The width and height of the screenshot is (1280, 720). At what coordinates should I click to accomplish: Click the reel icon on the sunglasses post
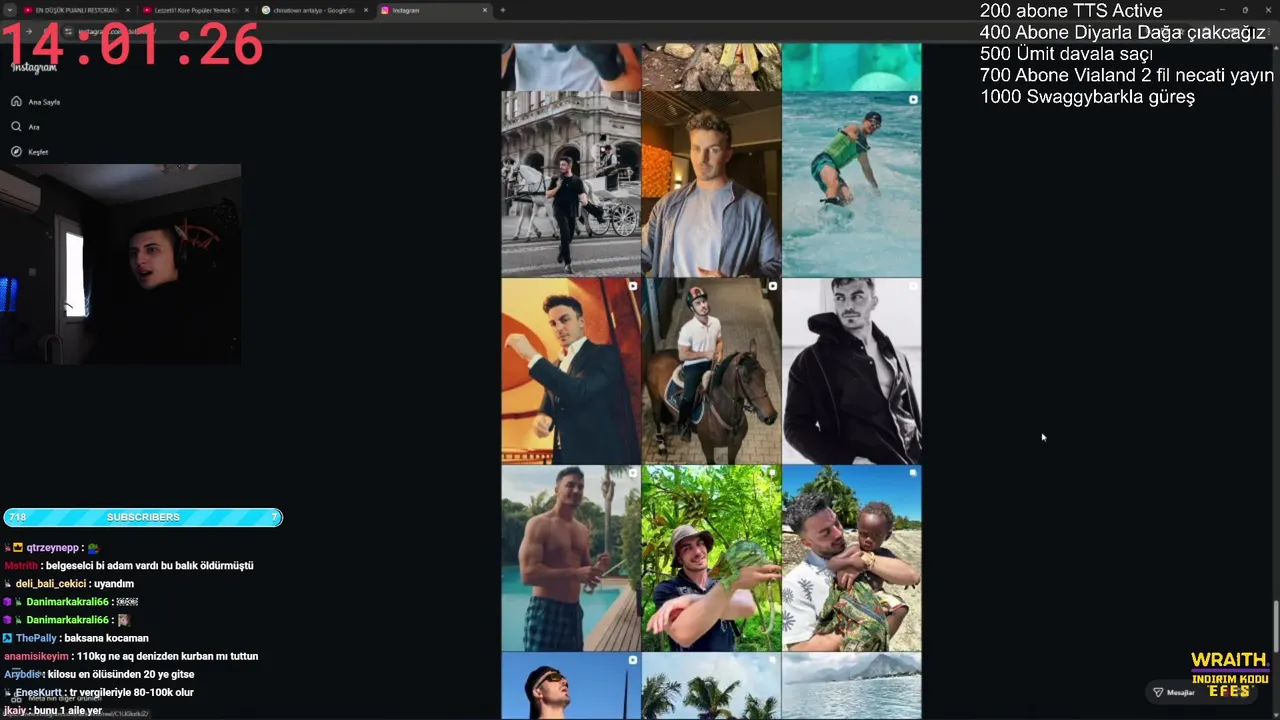pyautogui.click(x=632, y=660)
